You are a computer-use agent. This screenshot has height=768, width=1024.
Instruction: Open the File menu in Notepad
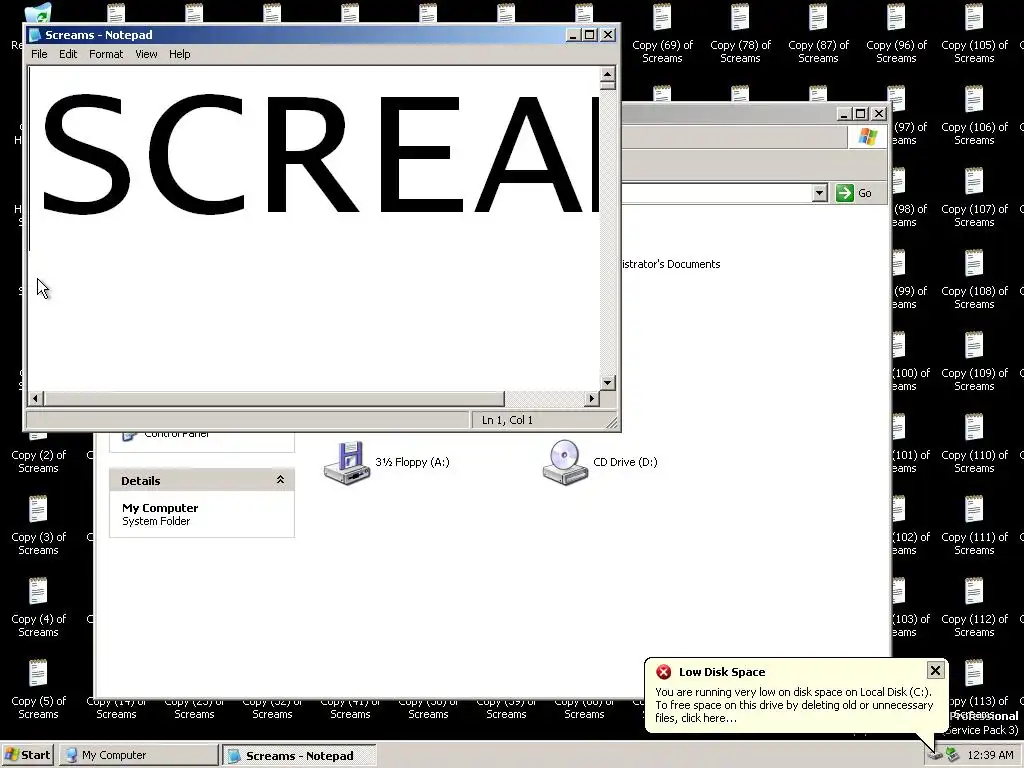tap(39, 54)
